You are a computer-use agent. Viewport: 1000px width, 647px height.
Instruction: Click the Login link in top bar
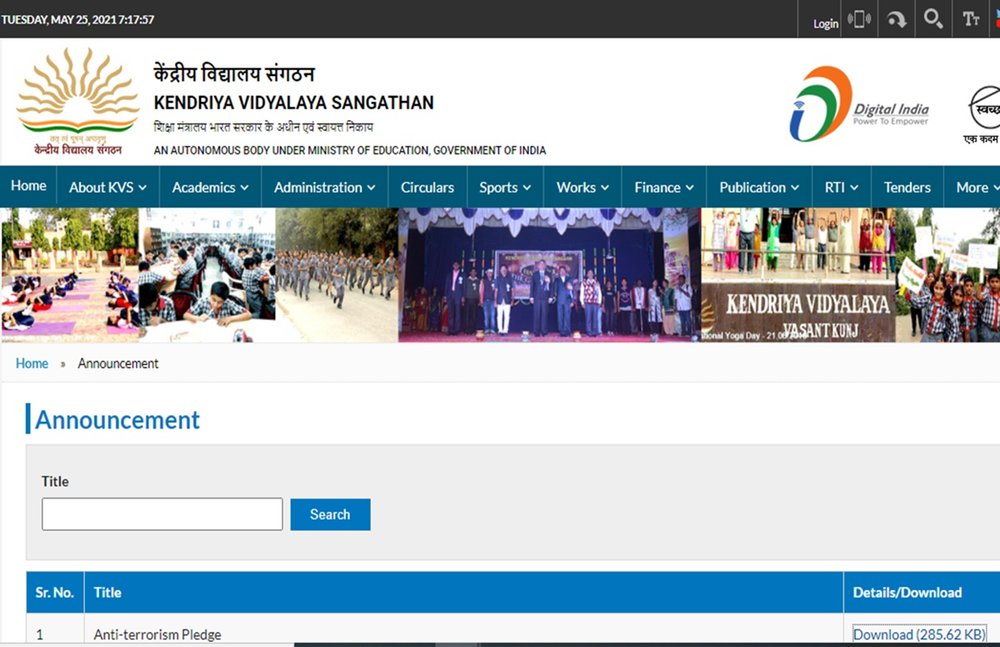tap(826, 23)
